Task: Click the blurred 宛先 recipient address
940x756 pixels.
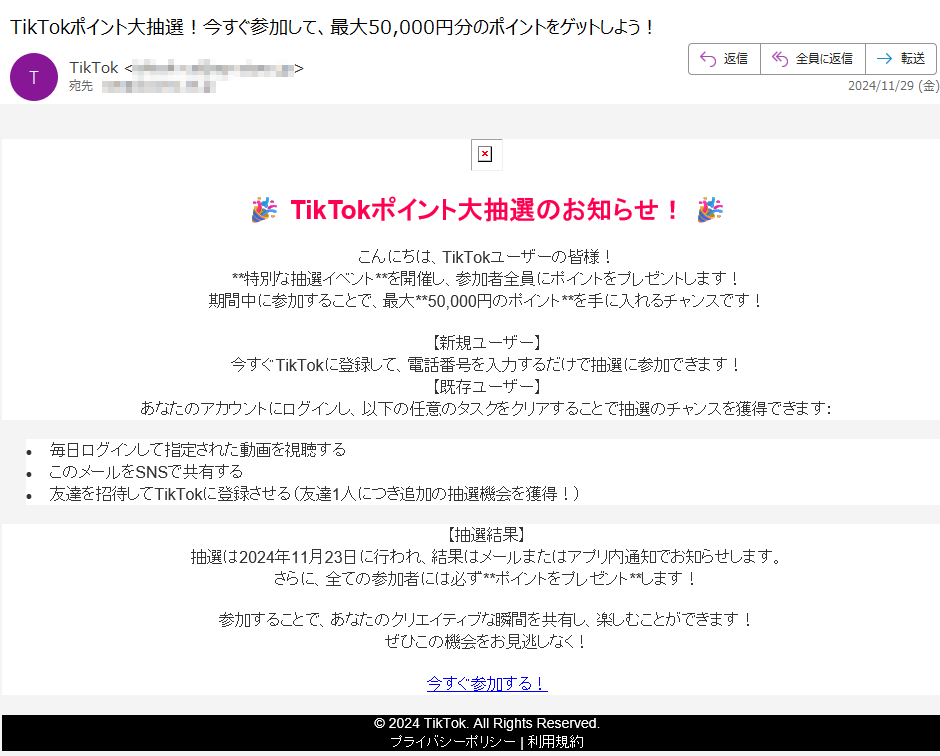Action: click(x=158, y=87)
